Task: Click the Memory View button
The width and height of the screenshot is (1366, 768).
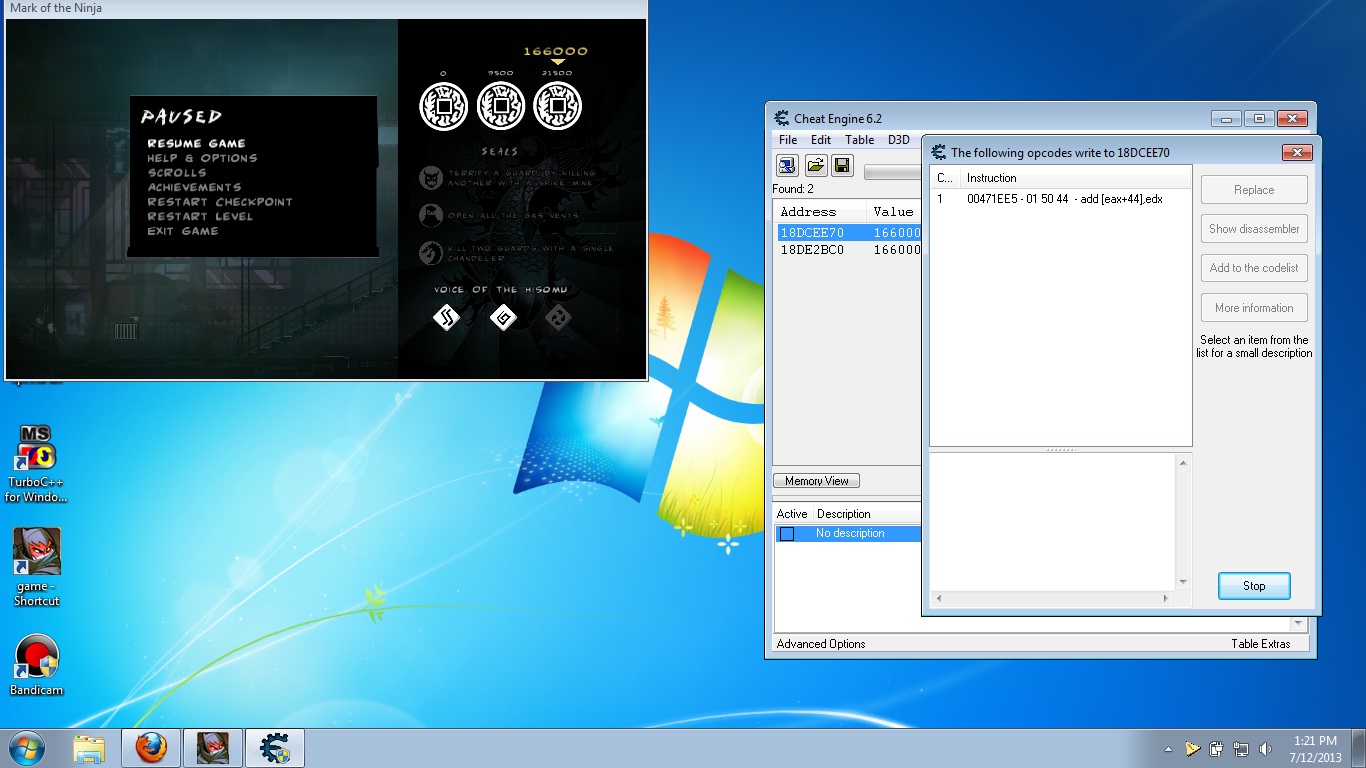Action: [x=816, y=481]
